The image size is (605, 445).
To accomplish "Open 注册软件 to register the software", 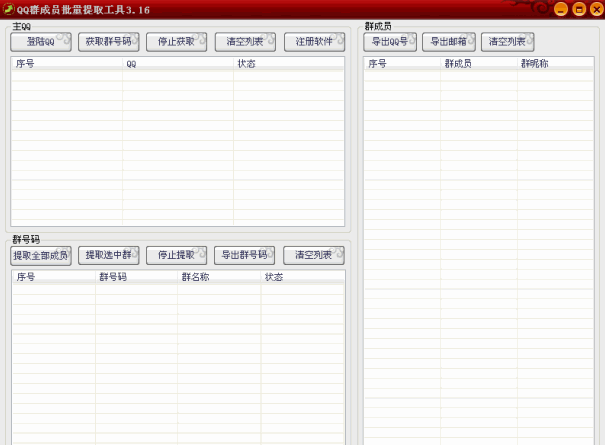I will coord(313,42).
